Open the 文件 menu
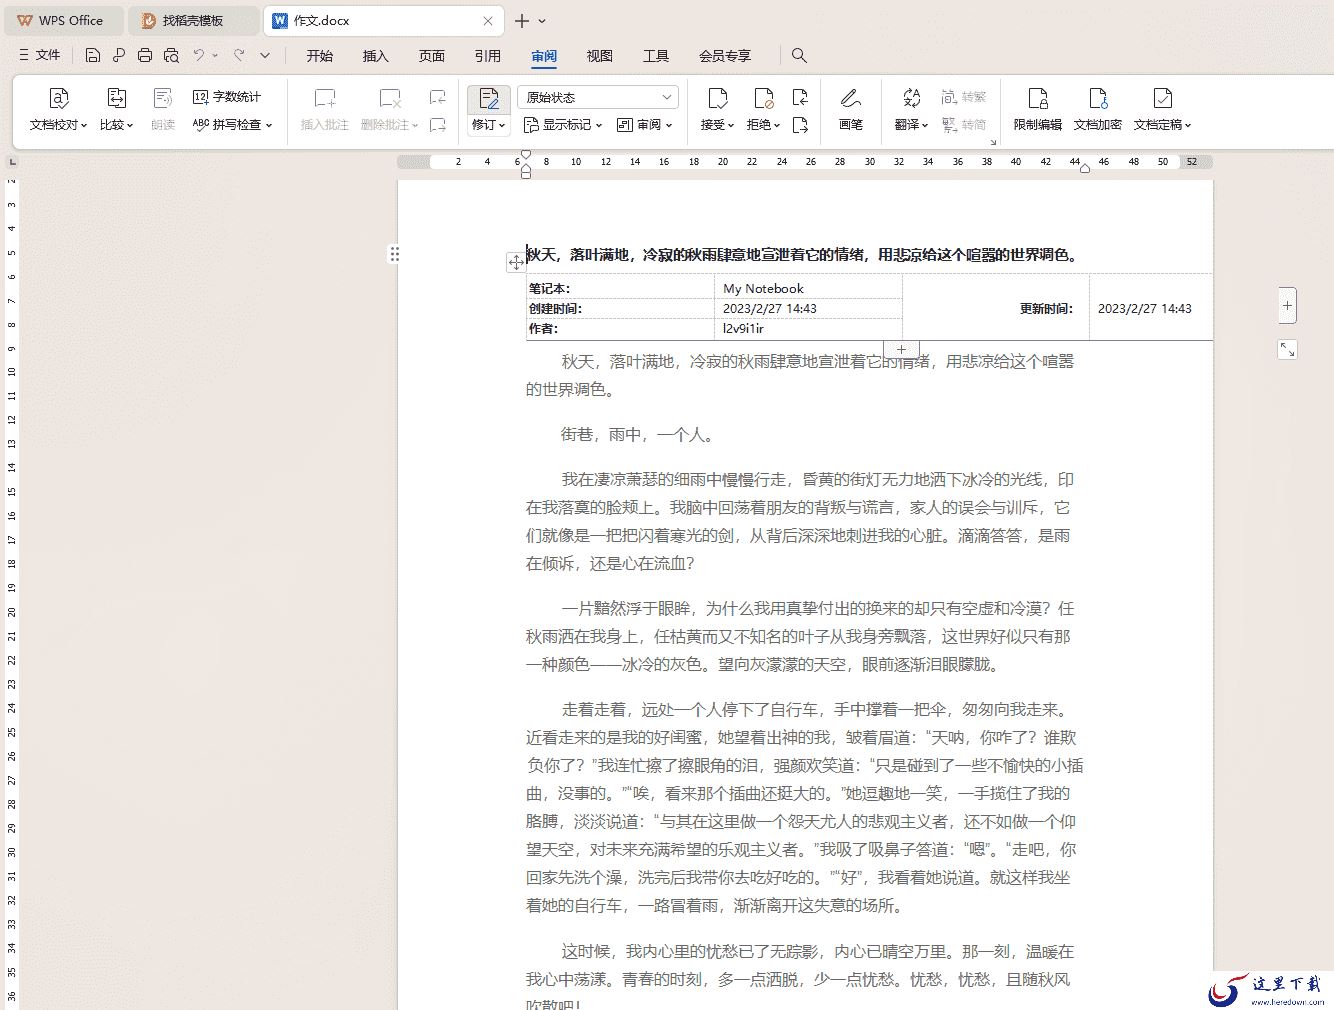This screenshot has width=1334, height=1010. [x=39, y=55]
